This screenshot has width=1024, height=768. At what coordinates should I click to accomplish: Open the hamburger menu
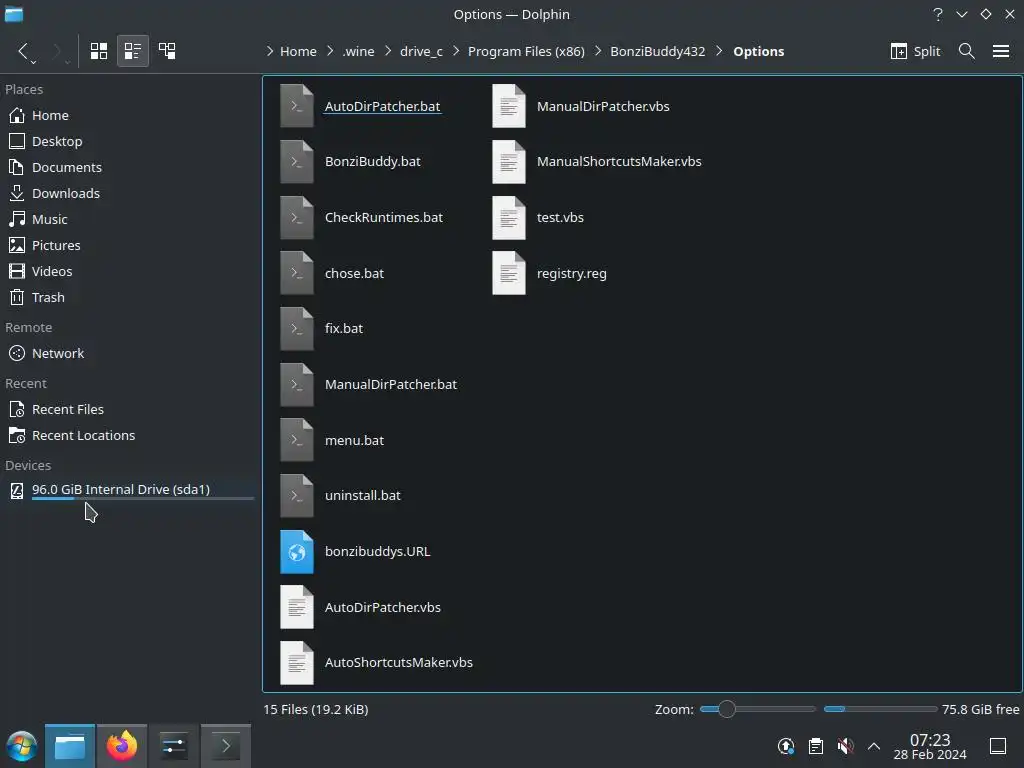point(1001,51)
